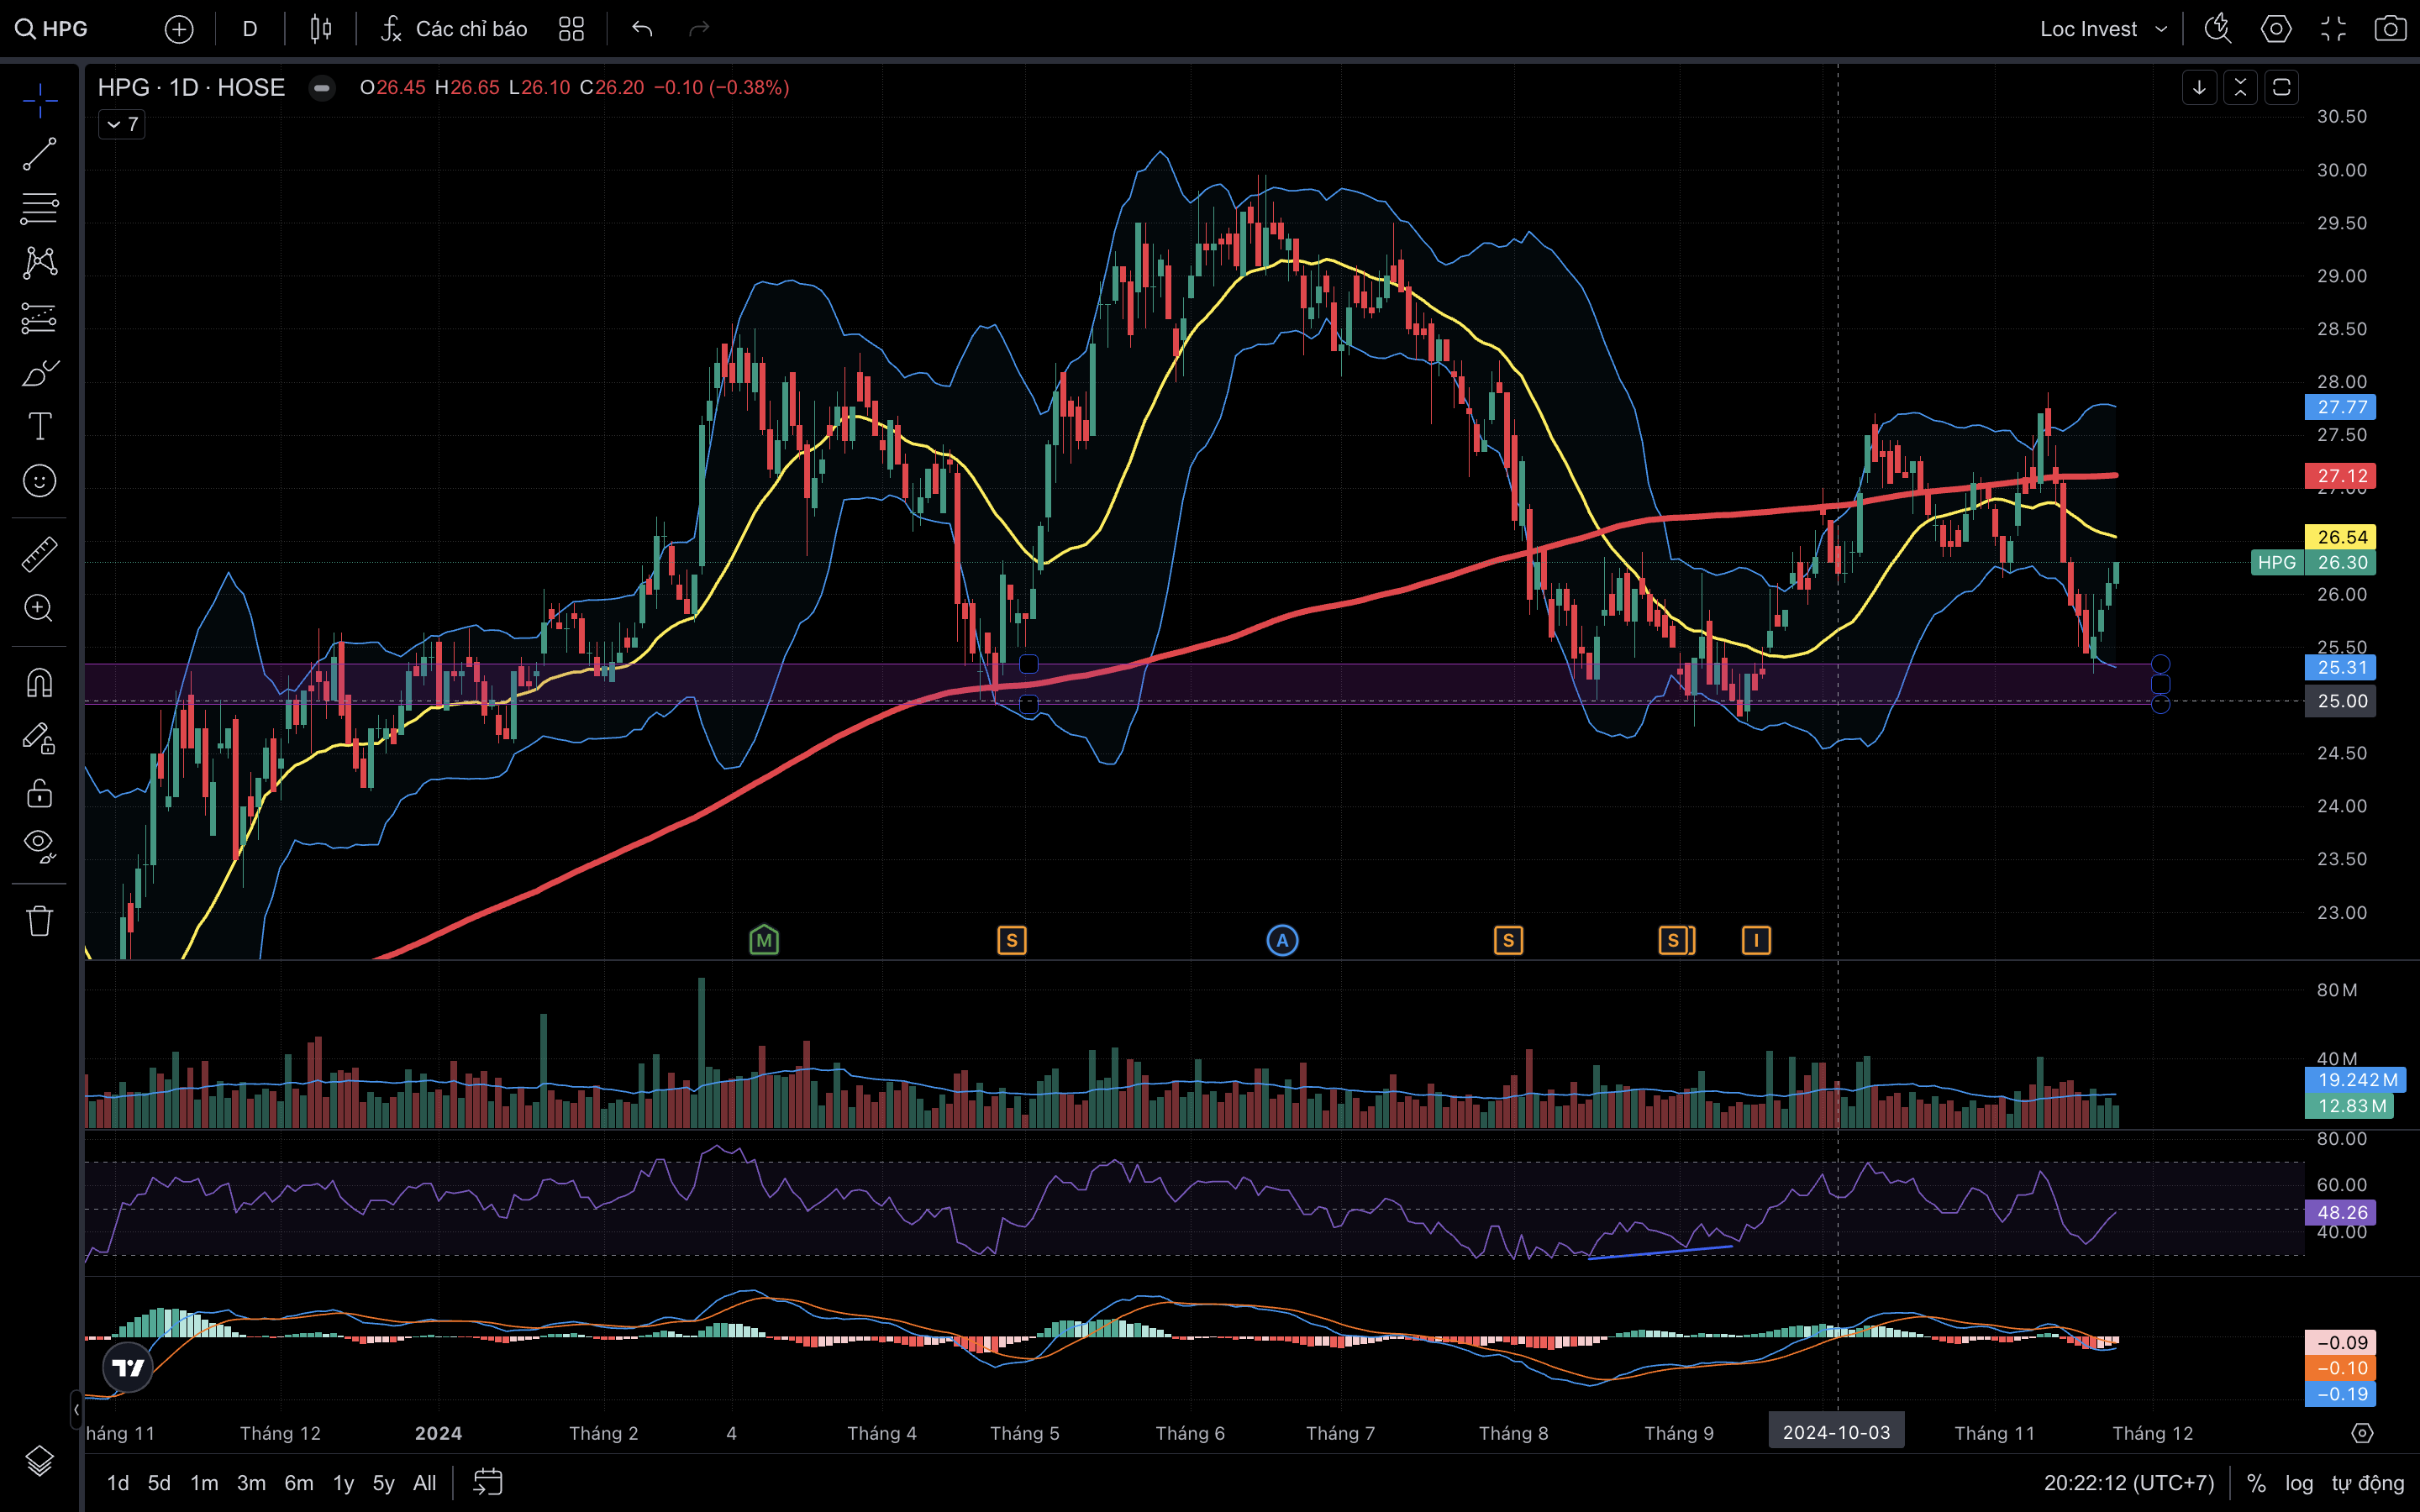The width and height of the screenshot is (2420, 1512).
Task: Toggle log scale on price axis
Action: [2299, 1483]
